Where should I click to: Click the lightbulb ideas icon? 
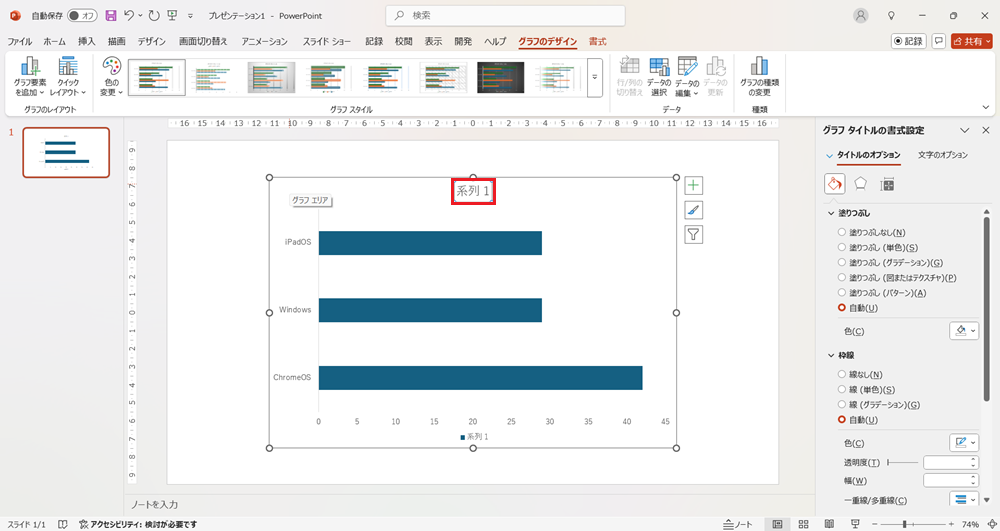(892, 15)
